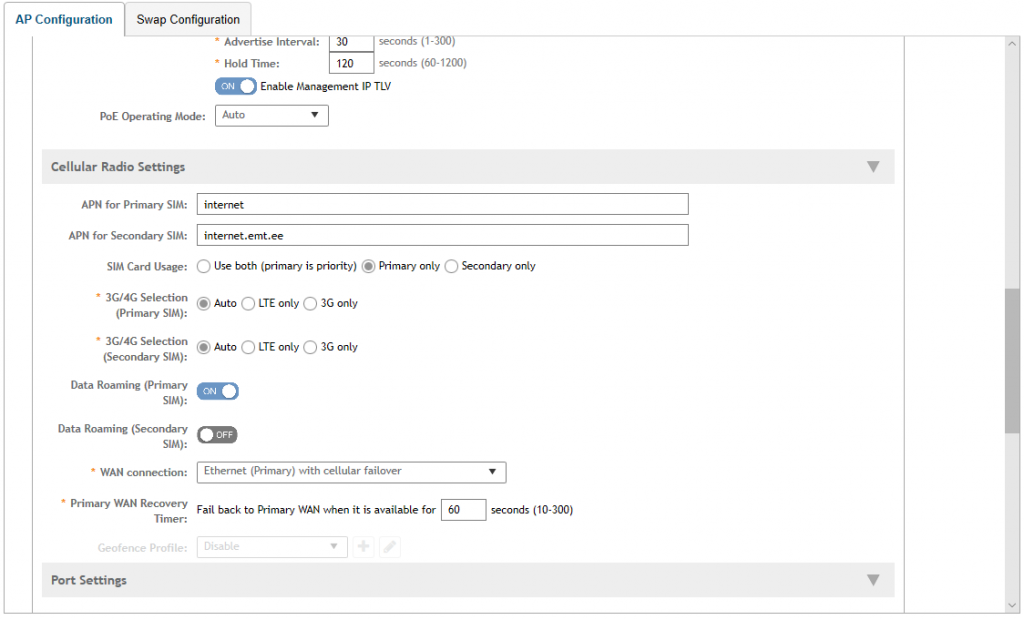Select 'Secondary only' SIM card usage
The width and height of the screenshot is (1024, 620).
tap(451, 266)
